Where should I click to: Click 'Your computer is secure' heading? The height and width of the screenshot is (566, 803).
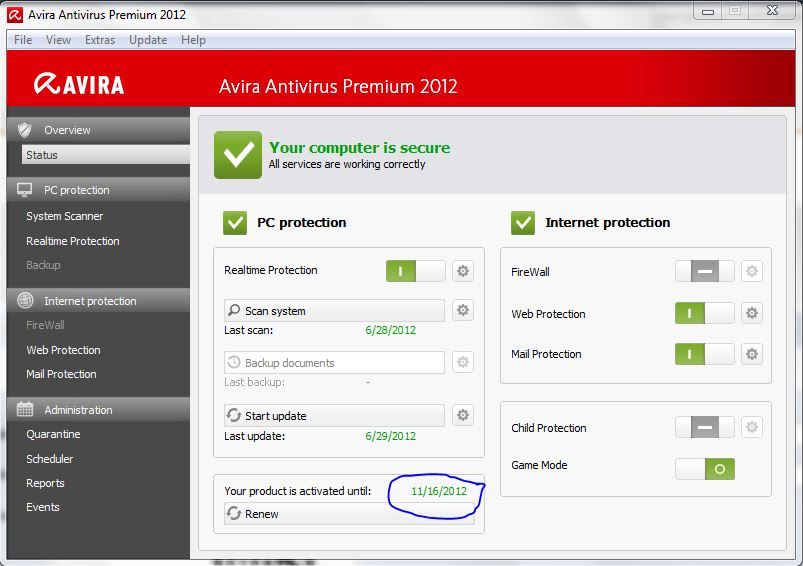pyautogui.click(x=360, y=148)
